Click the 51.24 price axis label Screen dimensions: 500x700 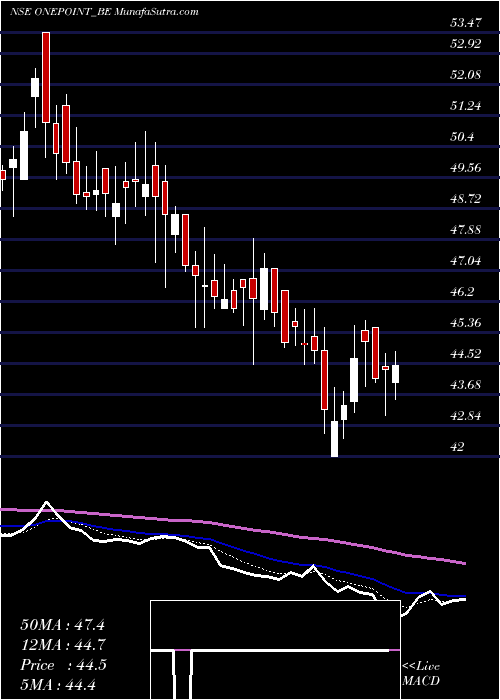[x=466, y=106]
